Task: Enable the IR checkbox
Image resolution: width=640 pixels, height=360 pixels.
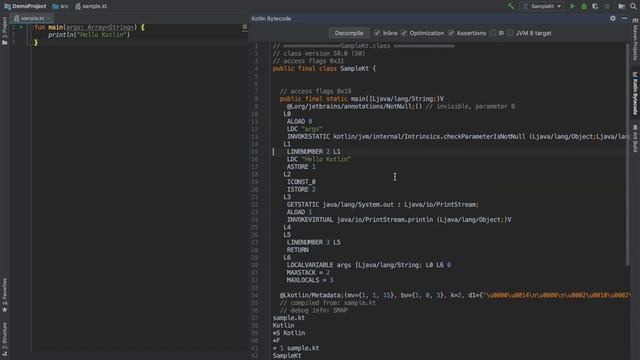Action: click(x=493, y=33)
